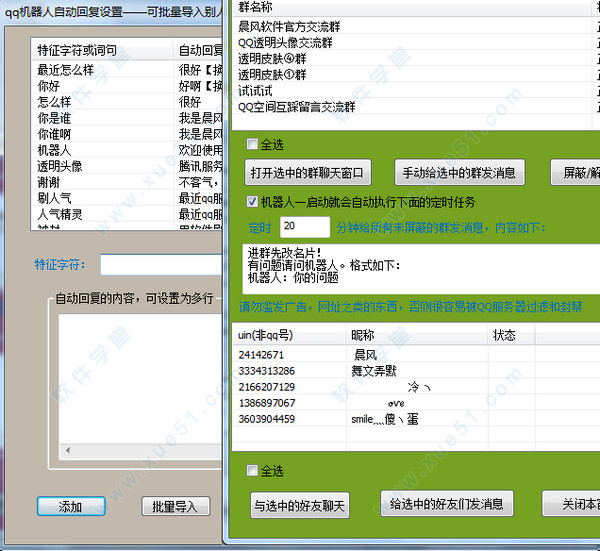Click the scheduled message text box starting 进群先改名片
Screen dimensions: 600x551
point(421,269)
